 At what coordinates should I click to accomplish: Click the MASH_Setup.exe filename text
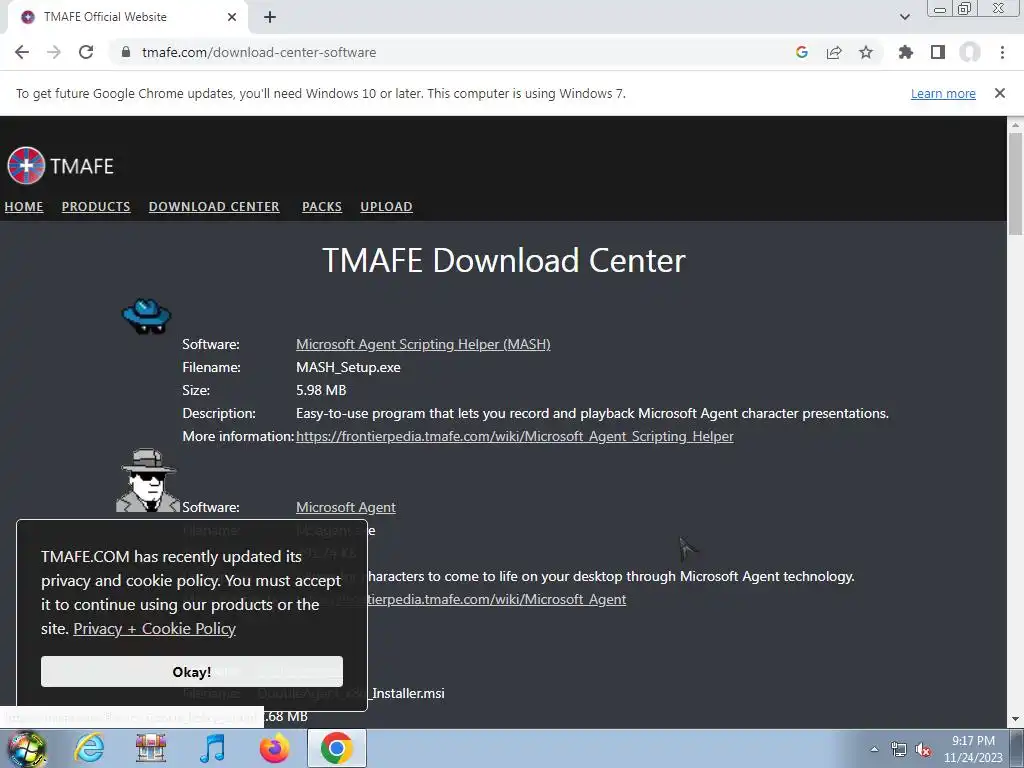pos(348,368)
